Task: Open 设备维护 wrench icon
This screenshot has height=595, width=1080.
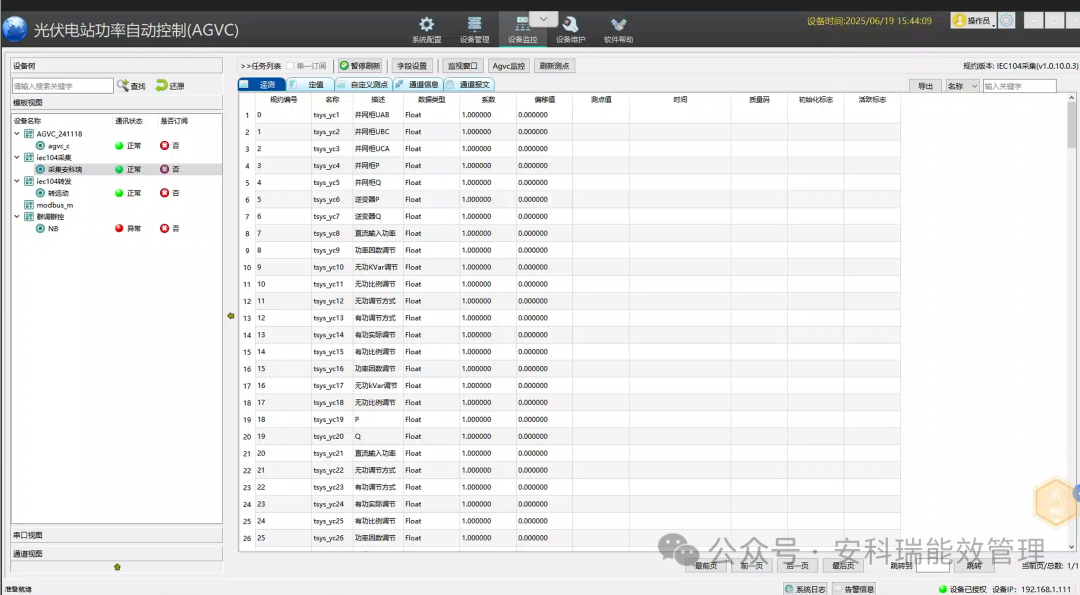Action: 570,25
